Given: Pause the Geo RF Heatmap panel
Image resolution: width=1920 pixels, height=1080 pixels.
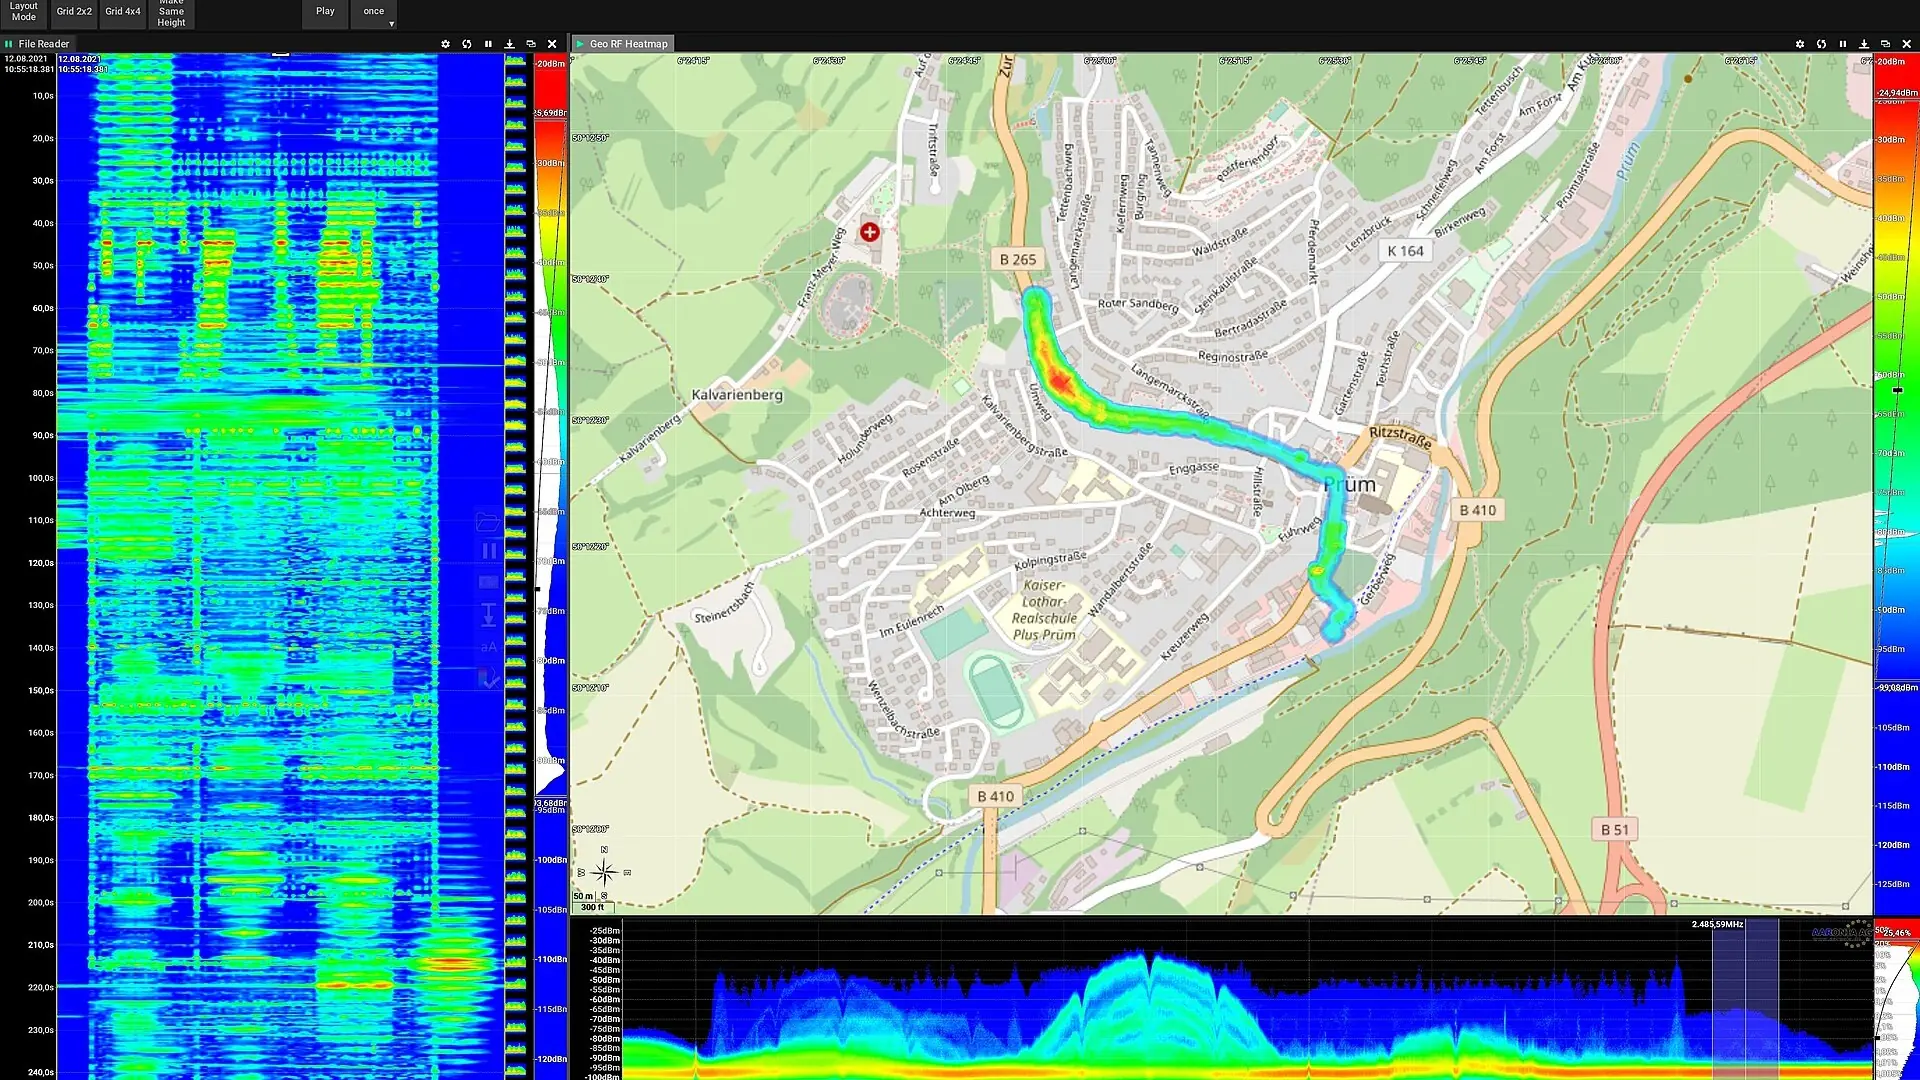Looking at the screenshot, I should tap(1842, 44).
